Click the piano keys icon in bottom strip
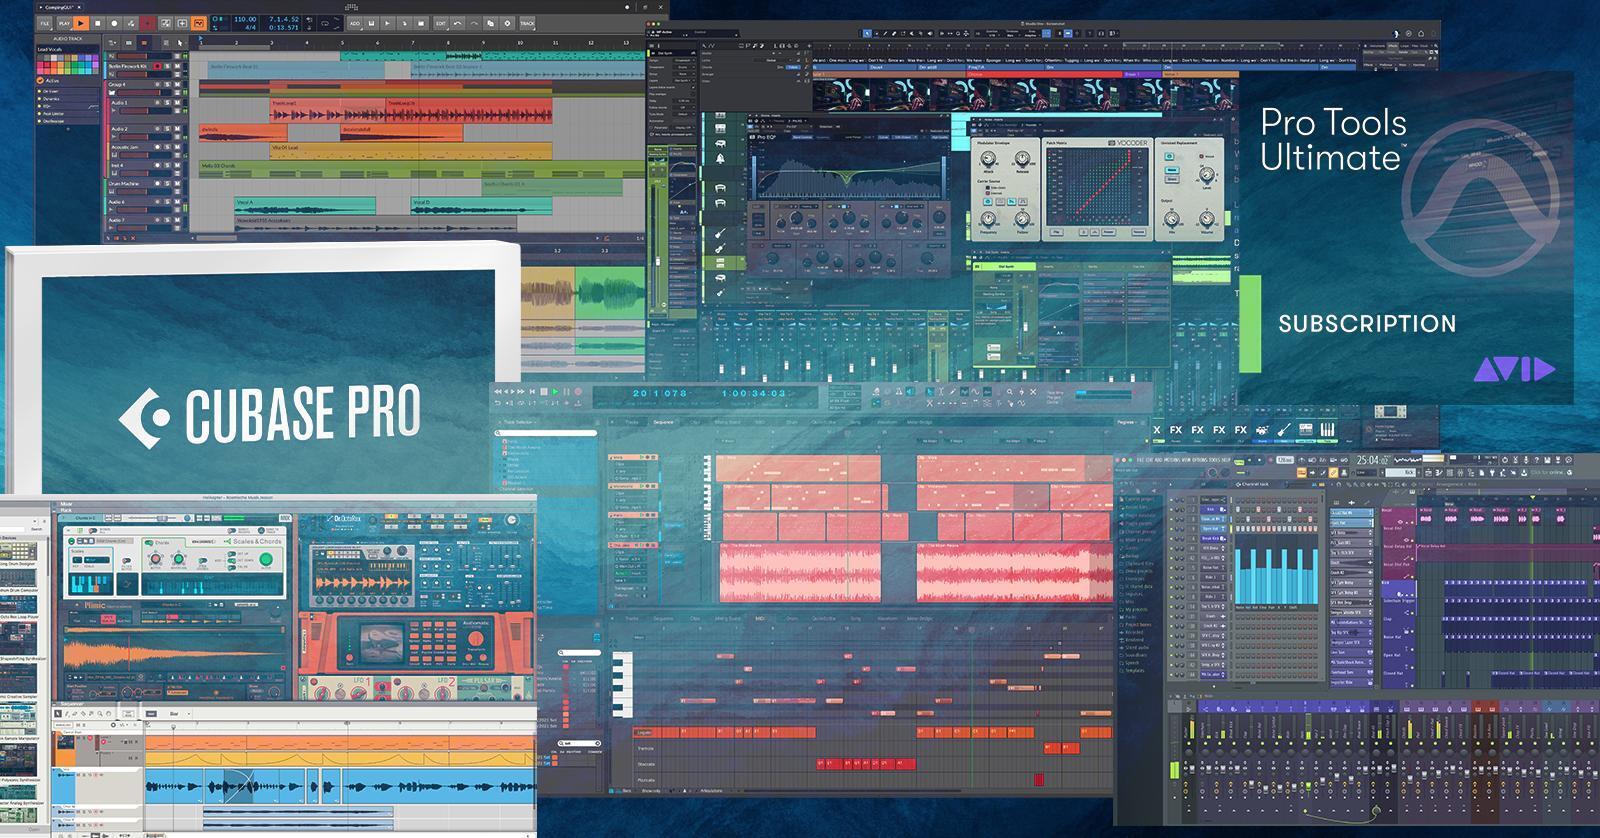 [1328, 430]
